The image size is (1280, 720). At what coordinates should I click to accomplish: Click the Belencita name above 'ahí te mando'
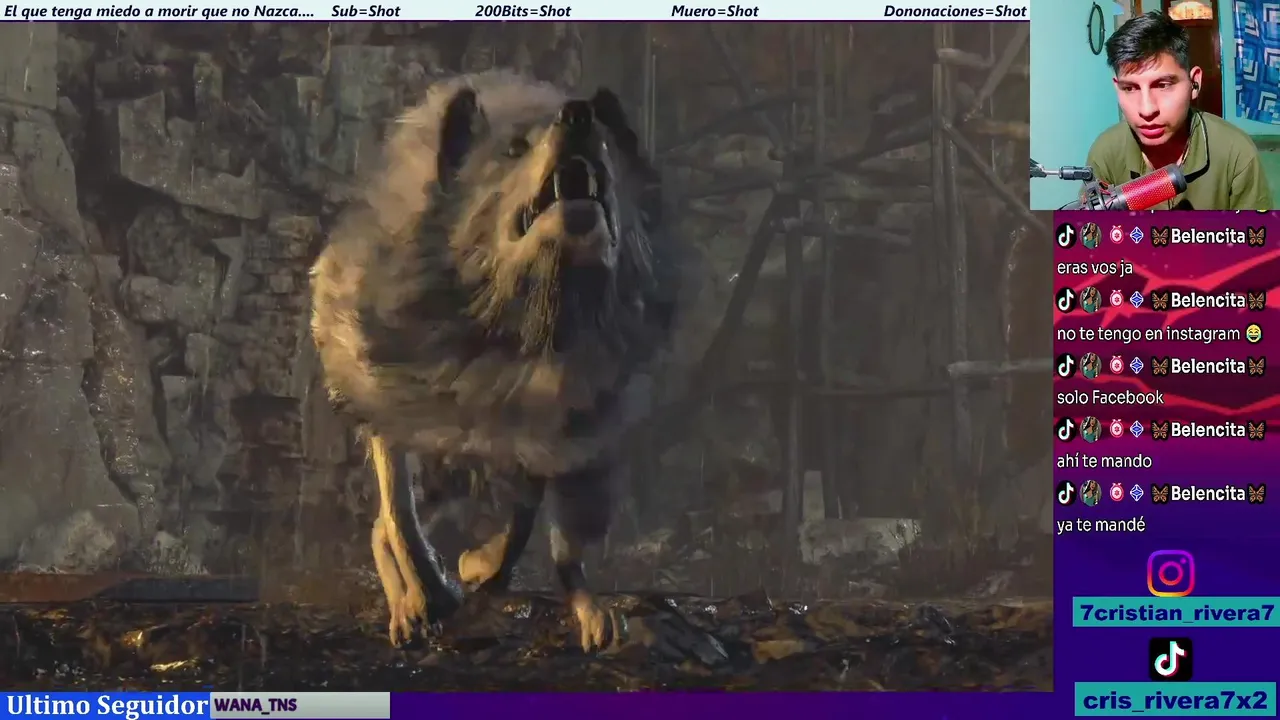pos(1208,430)
